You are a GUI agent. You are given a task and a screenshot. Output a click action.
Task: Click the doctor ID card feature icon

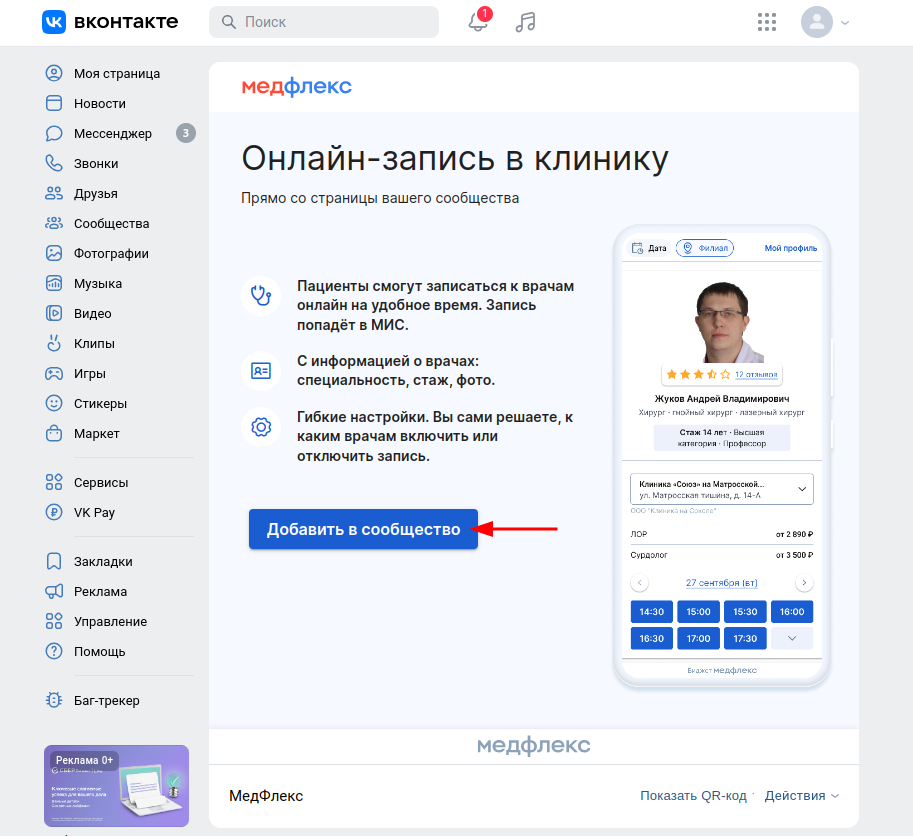click(x=261, y=371)
